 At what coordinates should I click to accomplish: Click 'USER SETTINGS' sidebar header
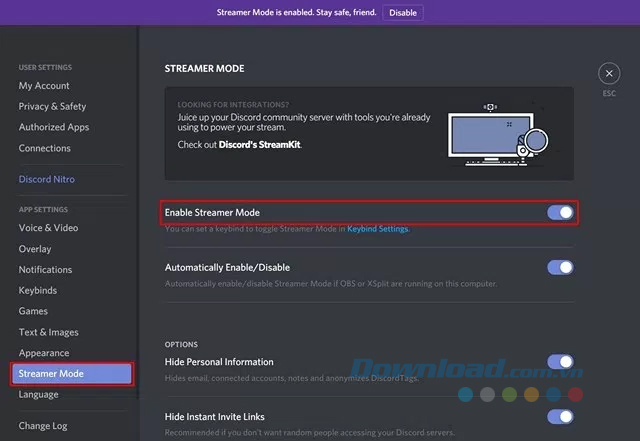point(45,67)
